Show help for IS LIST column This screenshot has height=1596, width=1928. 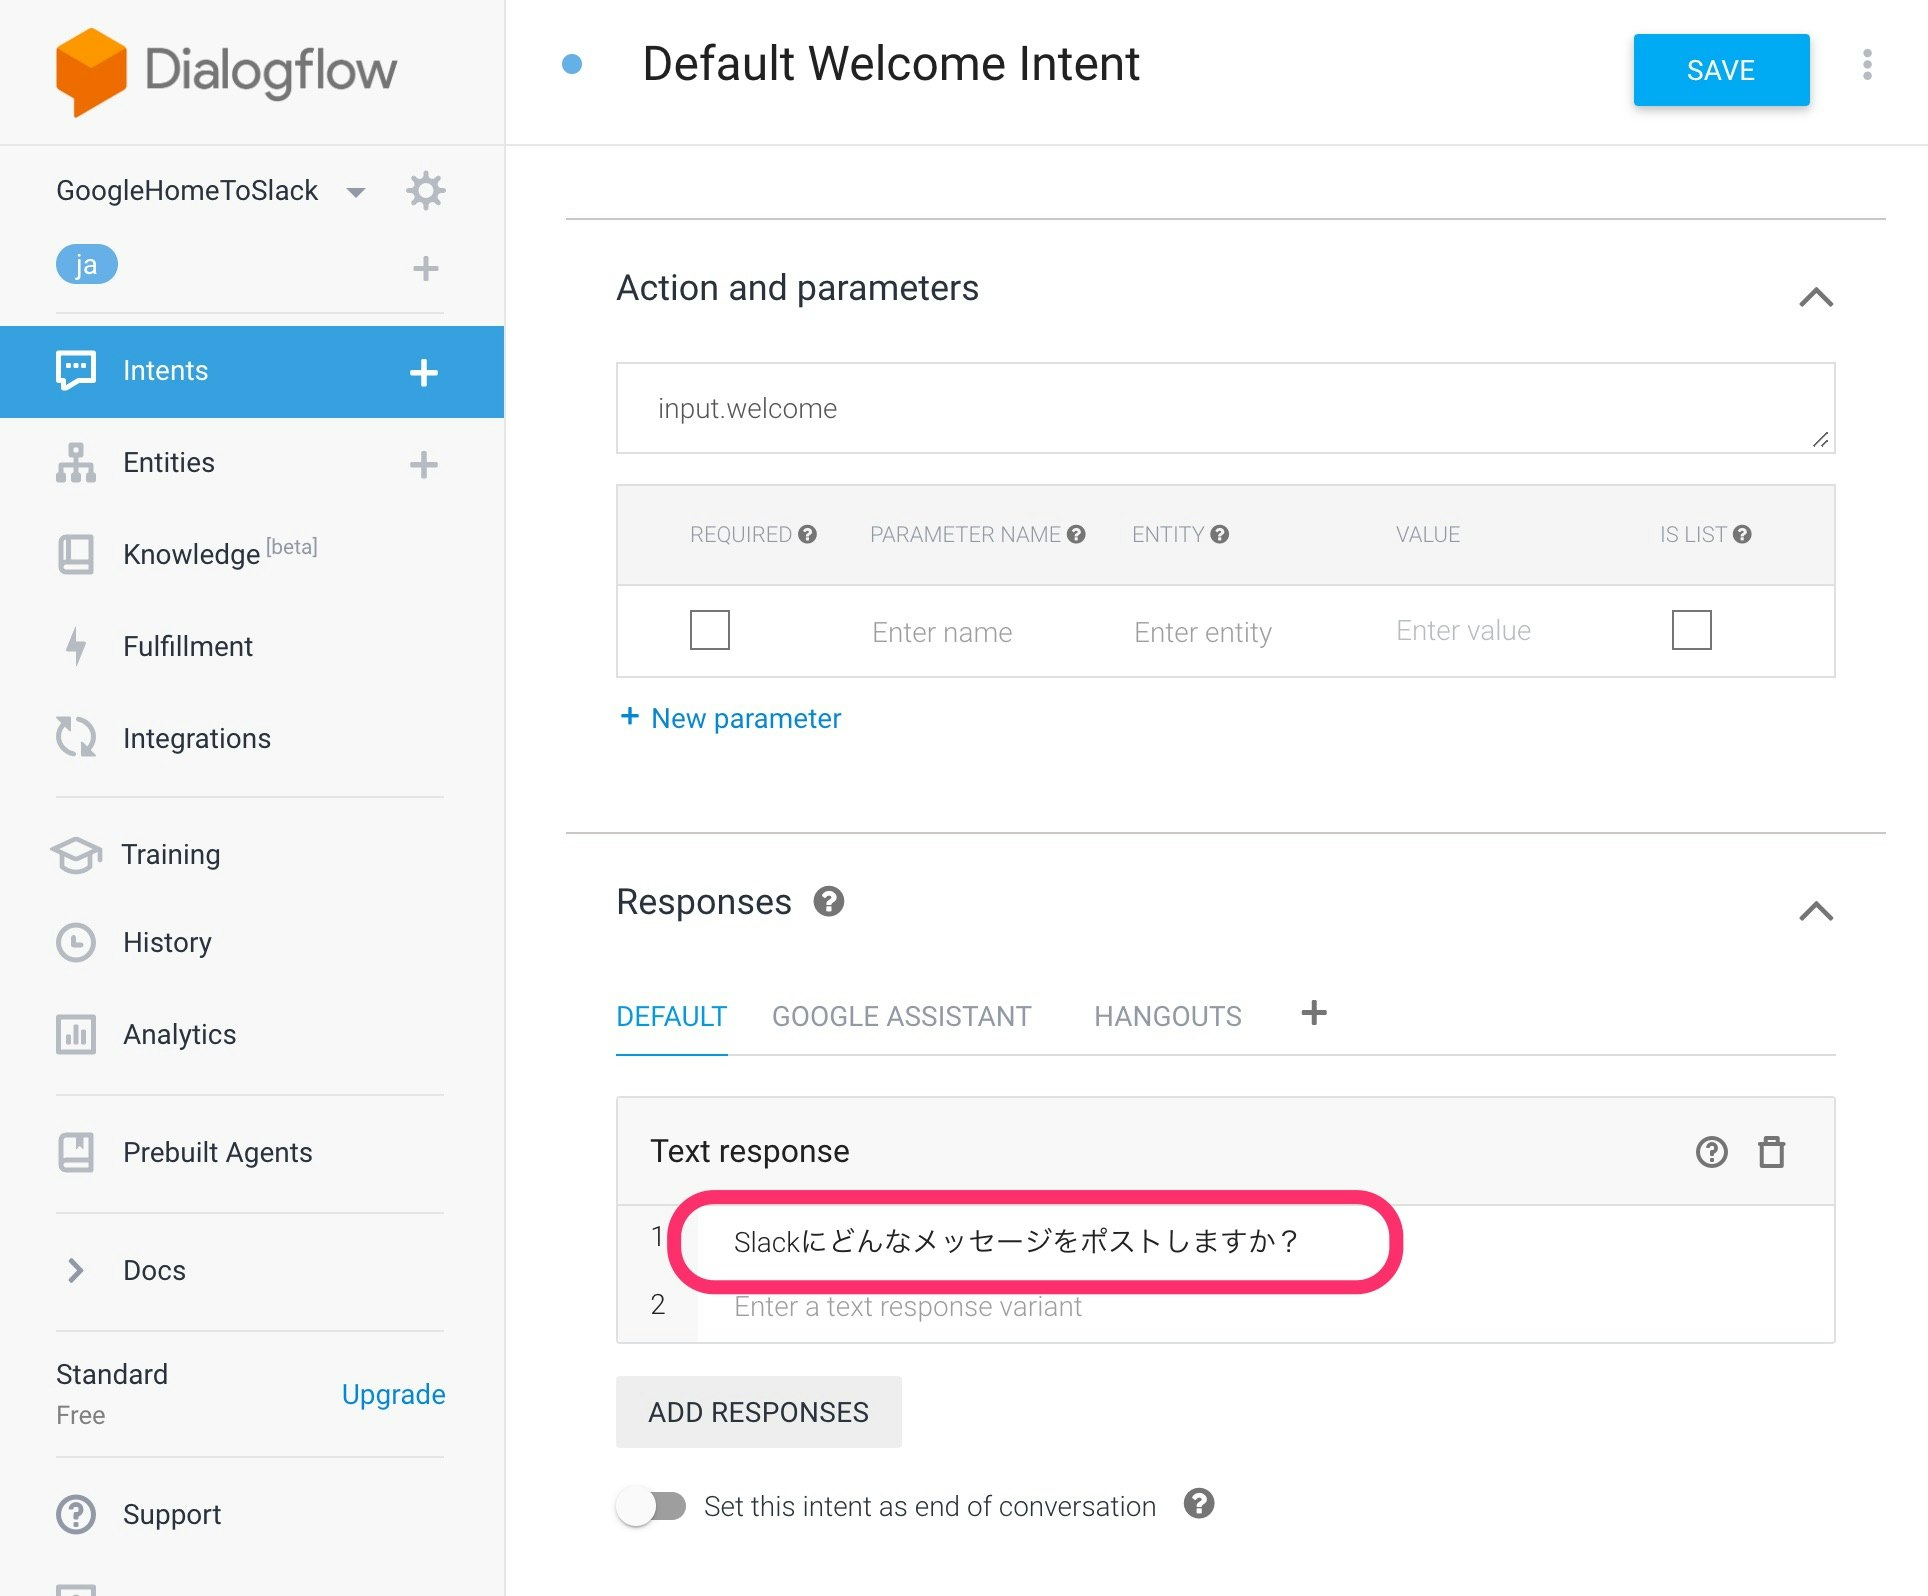(1742, 534)
